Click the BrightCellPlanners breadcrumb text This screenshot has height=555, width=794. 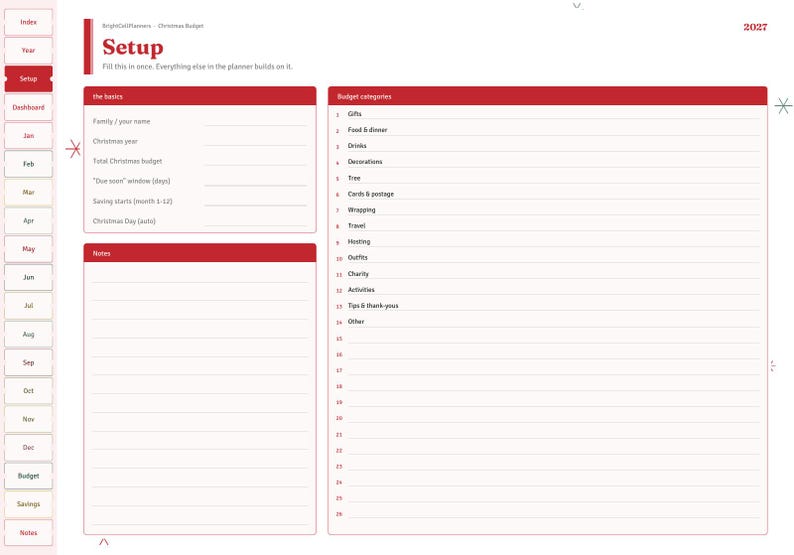click(x=127, y=26)
